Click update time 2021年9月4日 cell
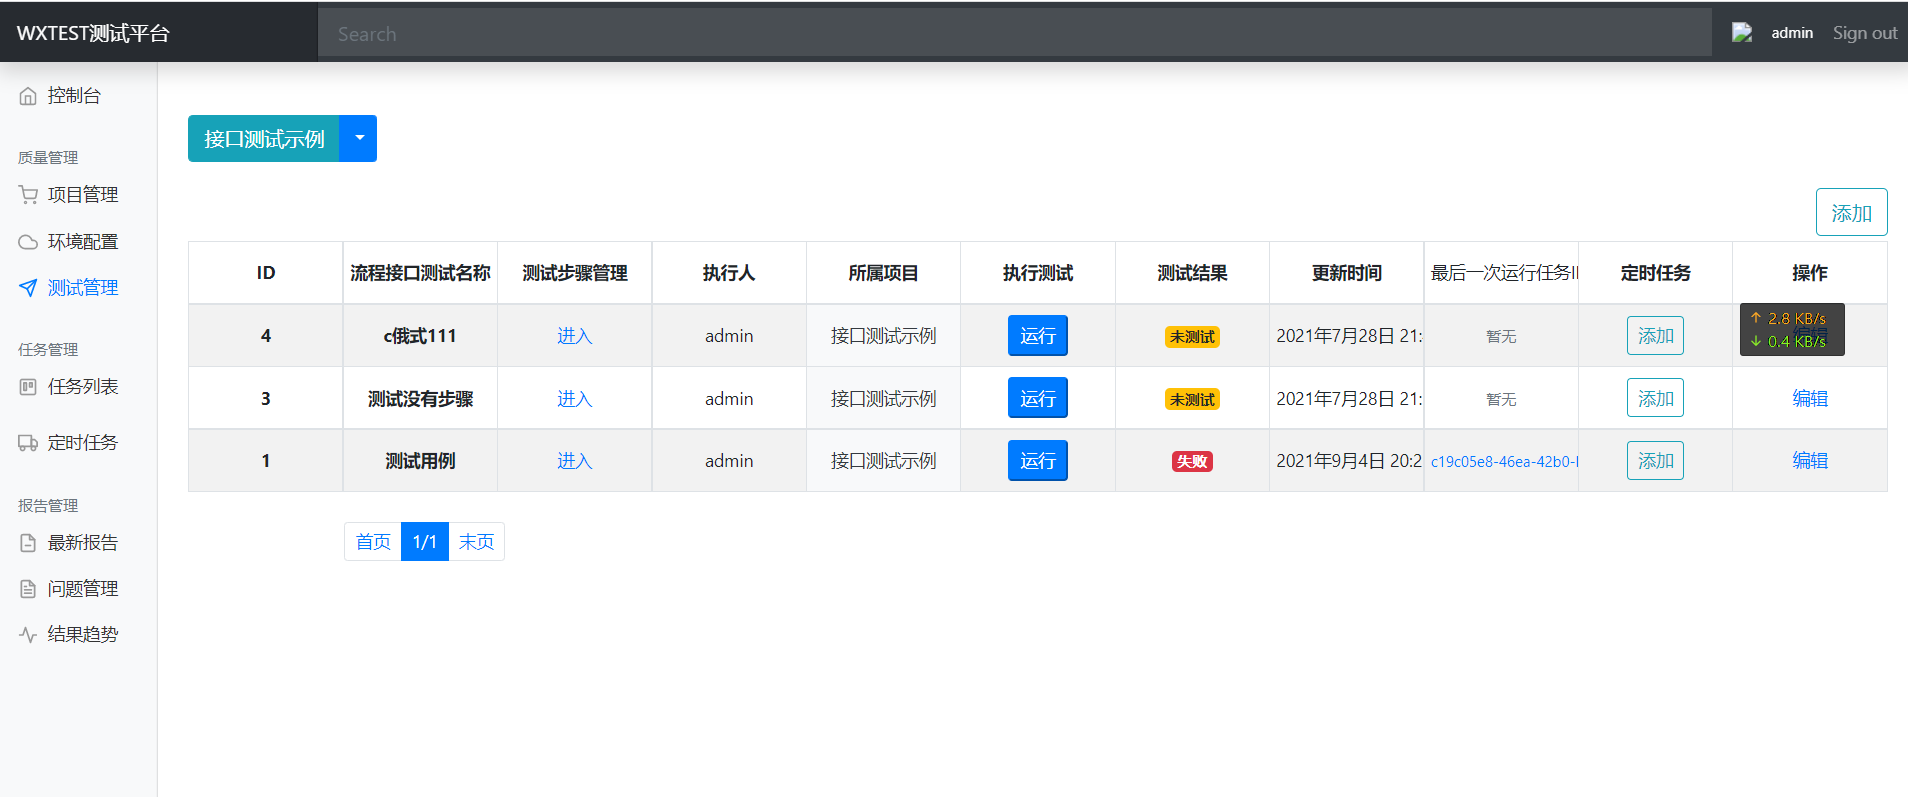Screen dimensions: 1908x797 1348,461
